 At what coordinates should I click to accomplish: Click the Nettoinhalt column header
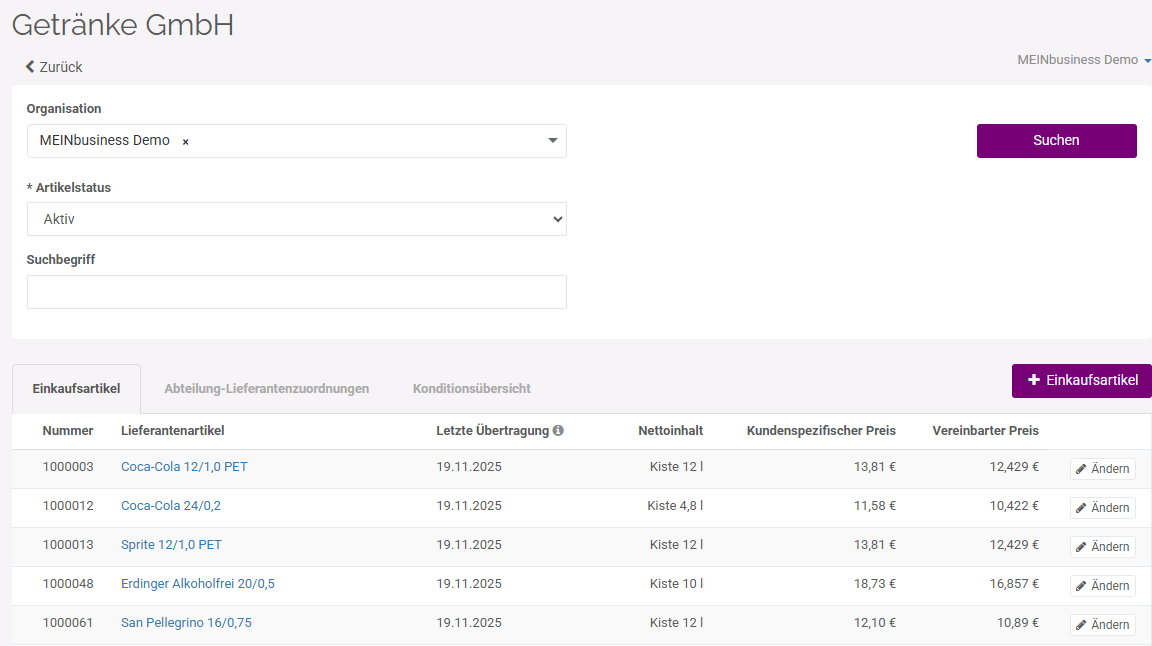click(x=671, y=431)
